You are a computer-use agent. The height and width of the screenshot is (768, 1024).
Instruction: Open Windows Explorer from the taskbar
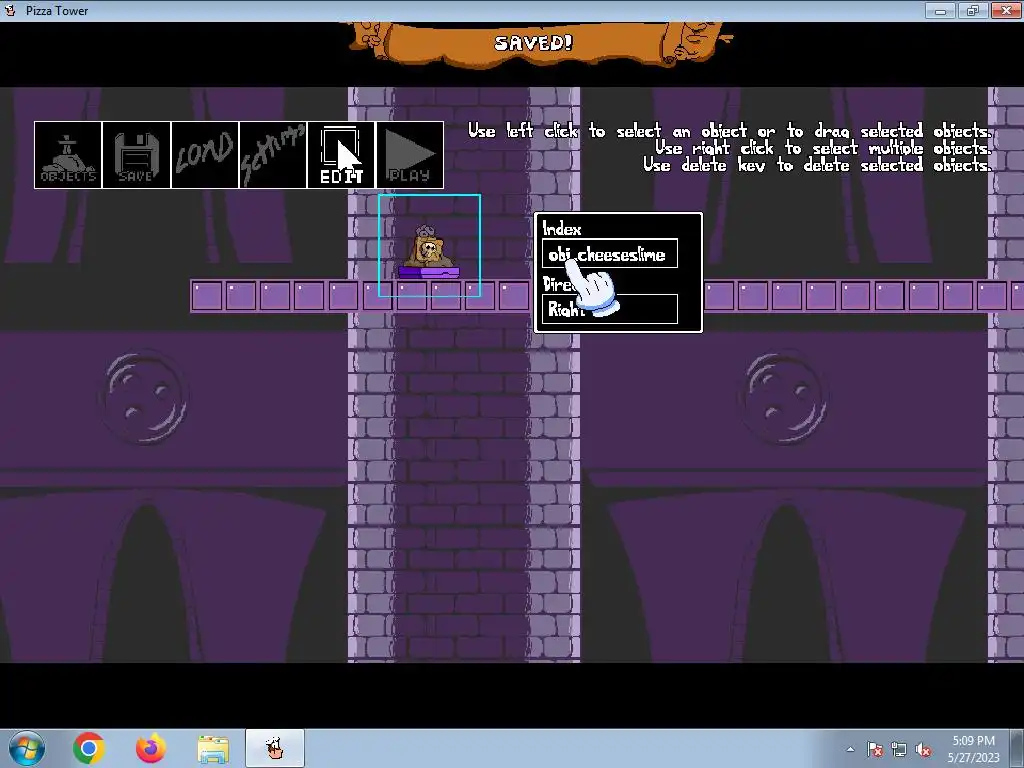[x=213, y=750]
